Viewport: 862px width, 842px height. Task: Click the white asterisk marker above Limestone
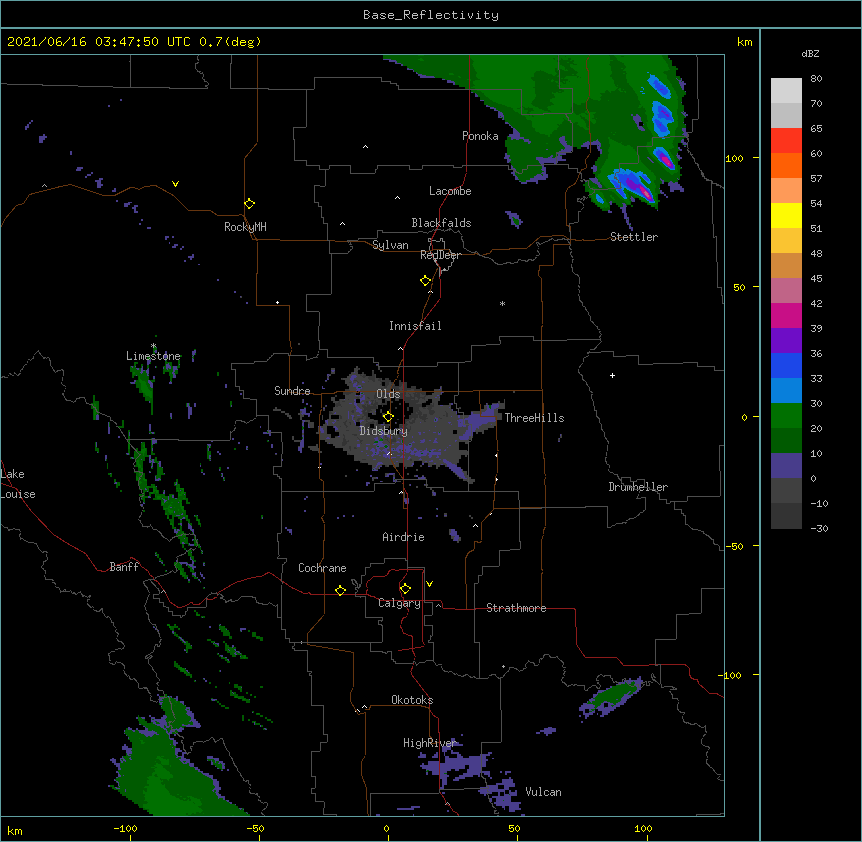[x=154, y=346]
